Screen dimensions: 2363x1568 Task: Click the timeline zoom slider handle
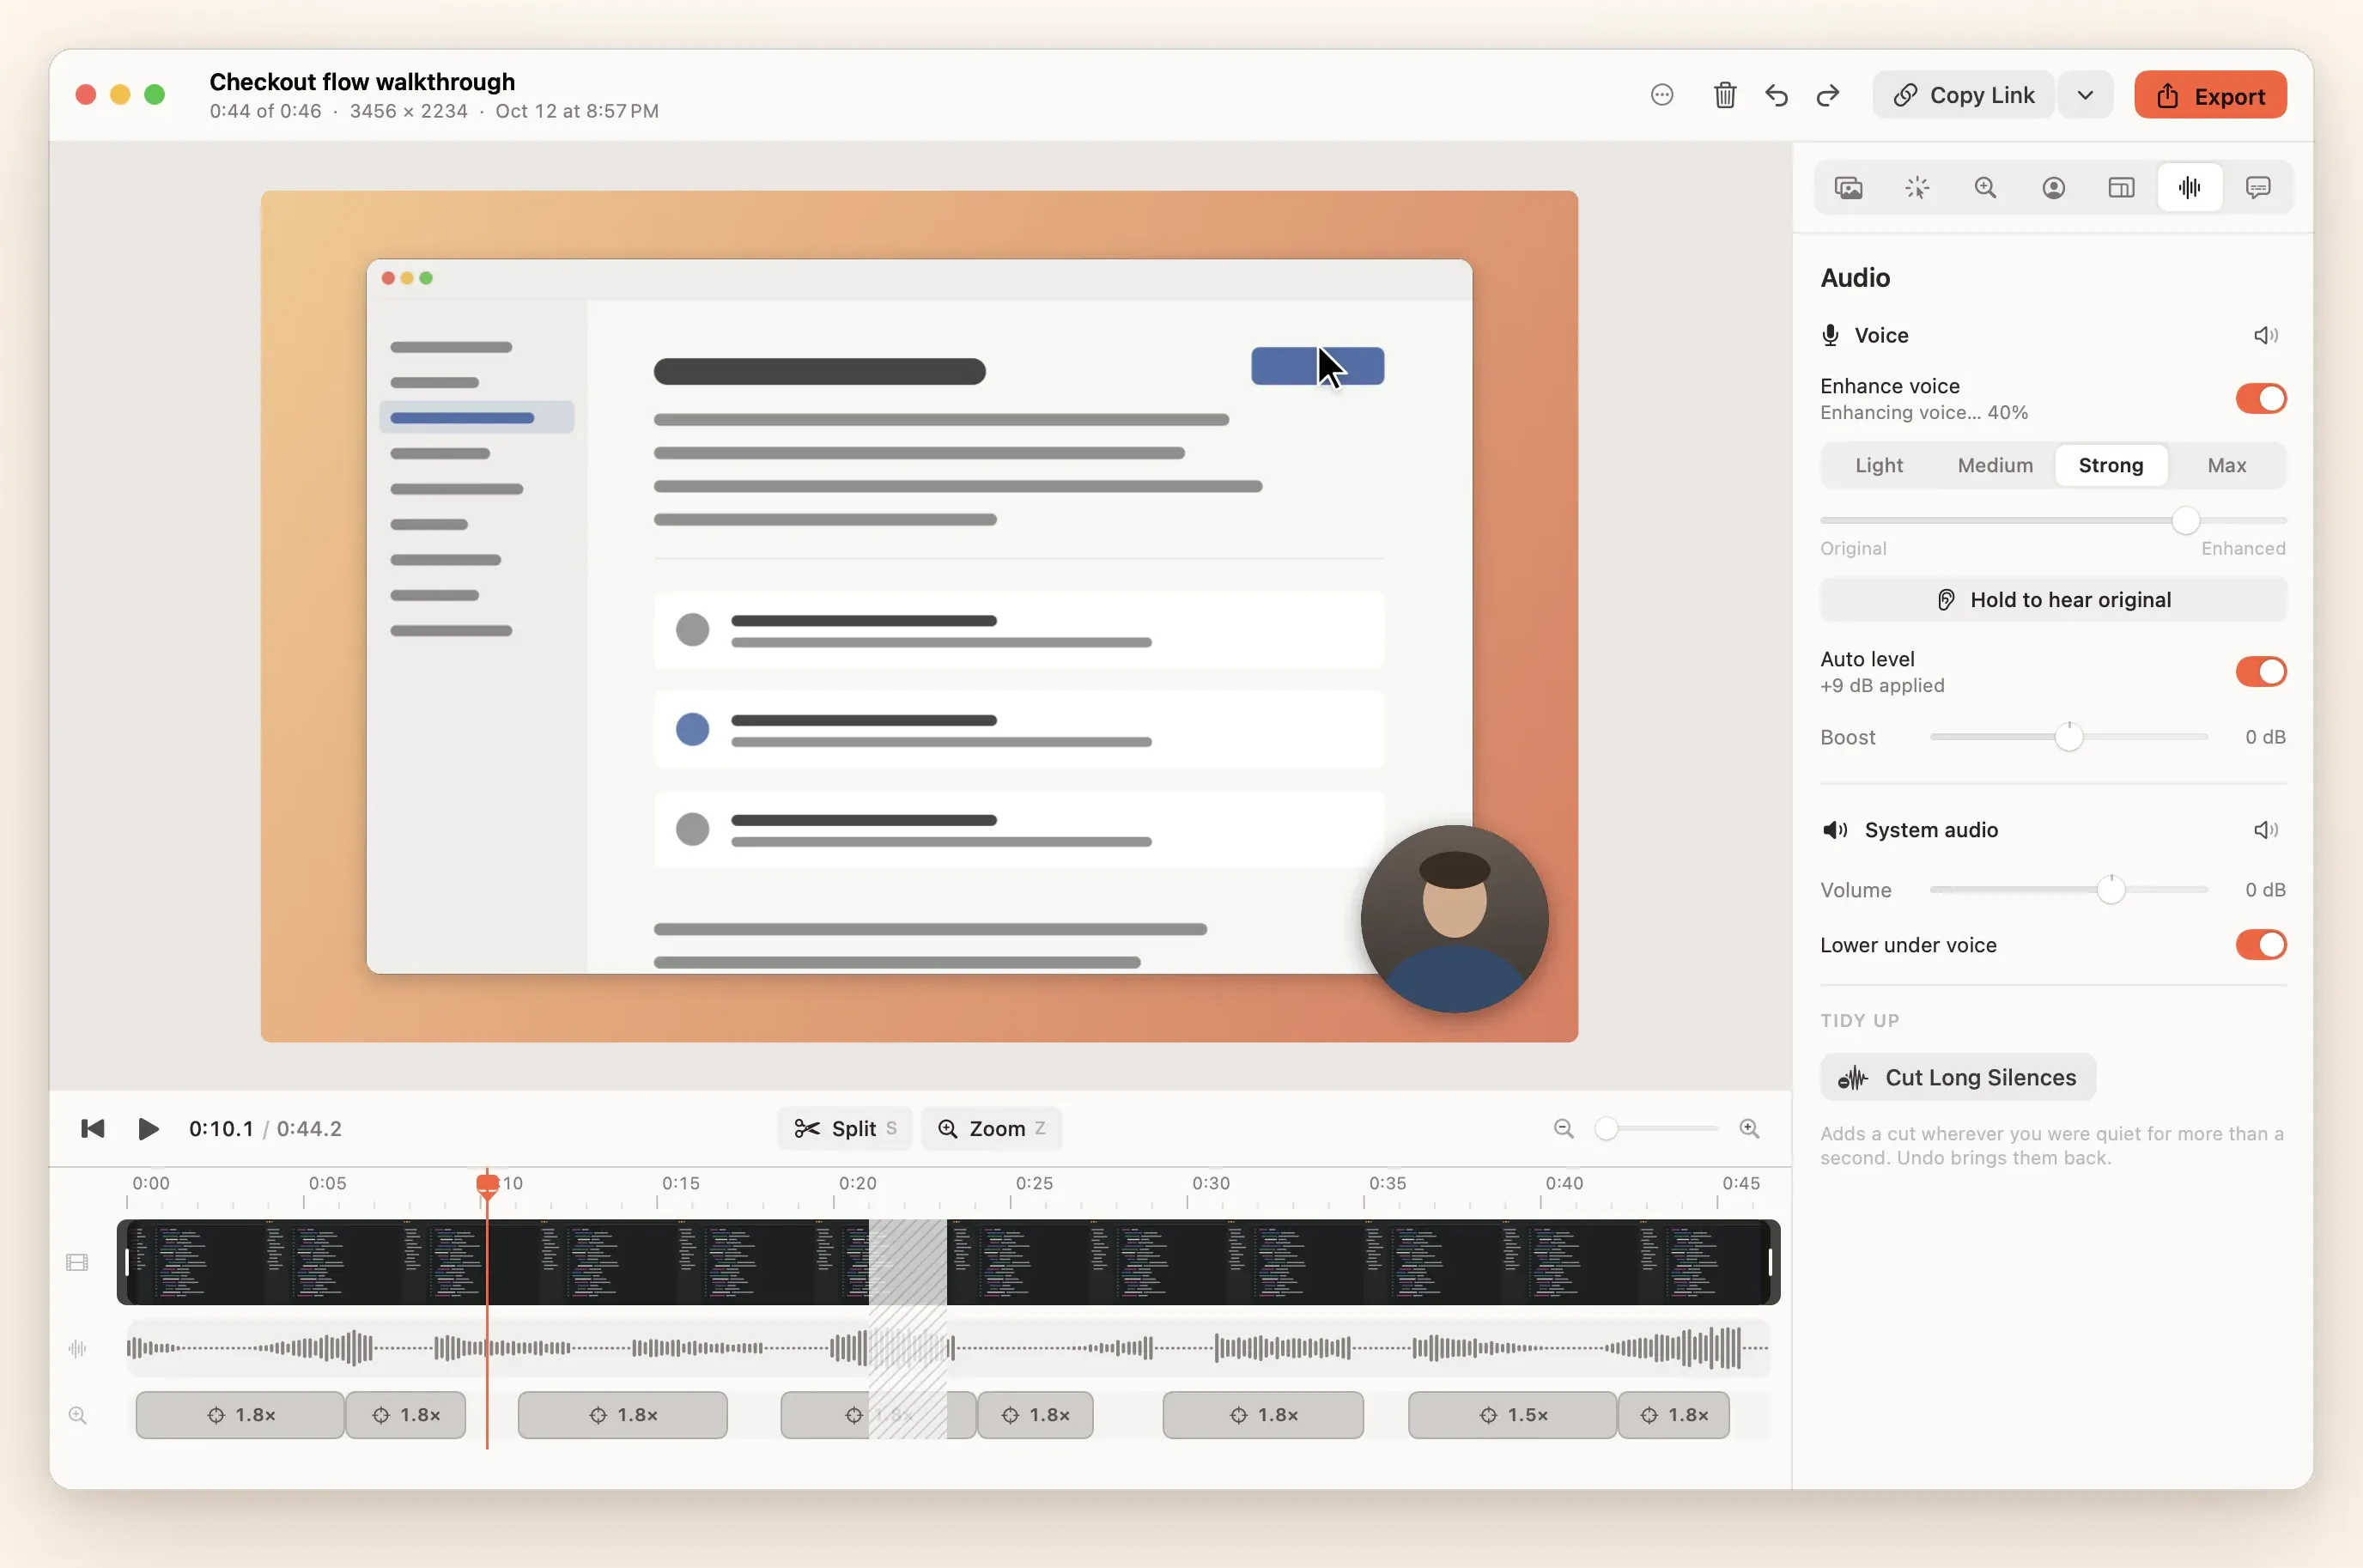[1606, 1129]
